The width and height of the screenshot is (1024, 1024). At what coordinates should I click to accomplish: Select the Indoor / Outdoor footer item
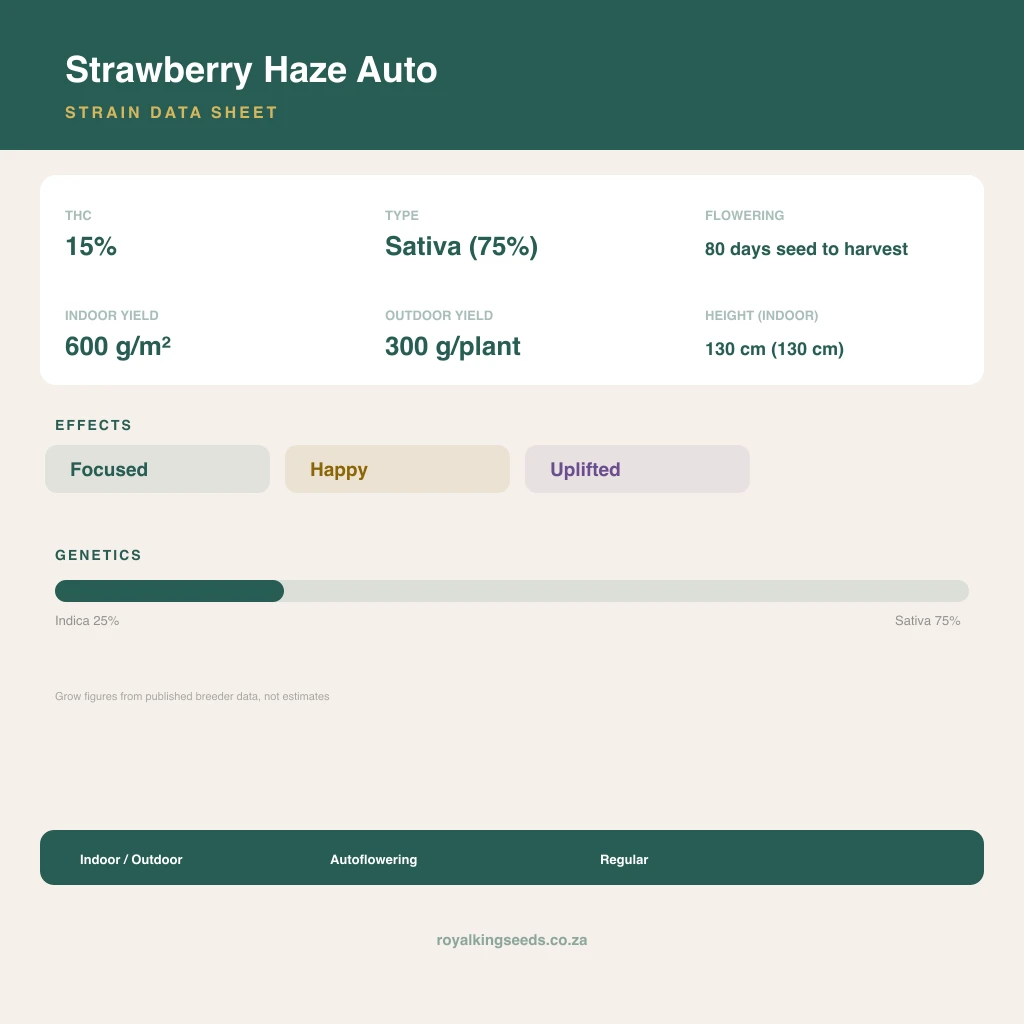pos(131,859)
